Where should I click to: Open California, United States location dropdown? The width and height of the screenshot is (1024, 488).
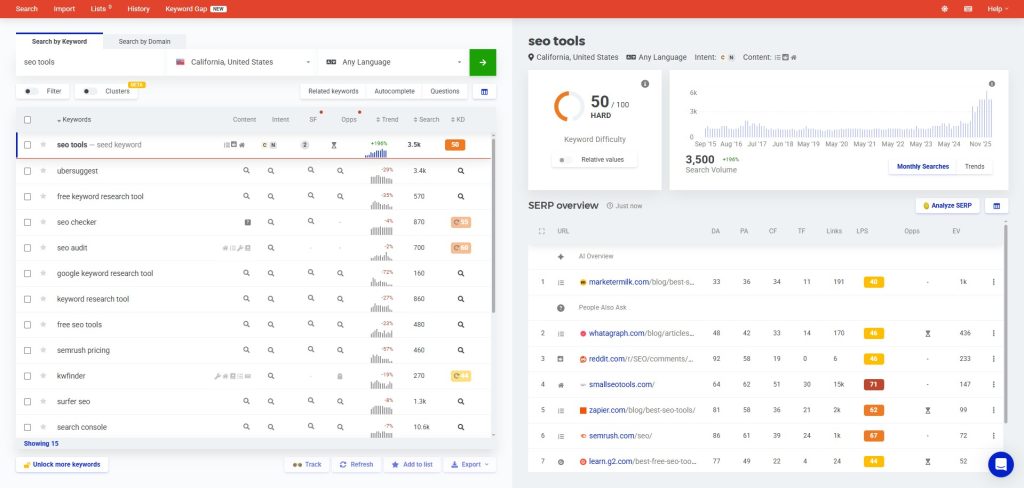pyautogui.click(x=242, y=62)
